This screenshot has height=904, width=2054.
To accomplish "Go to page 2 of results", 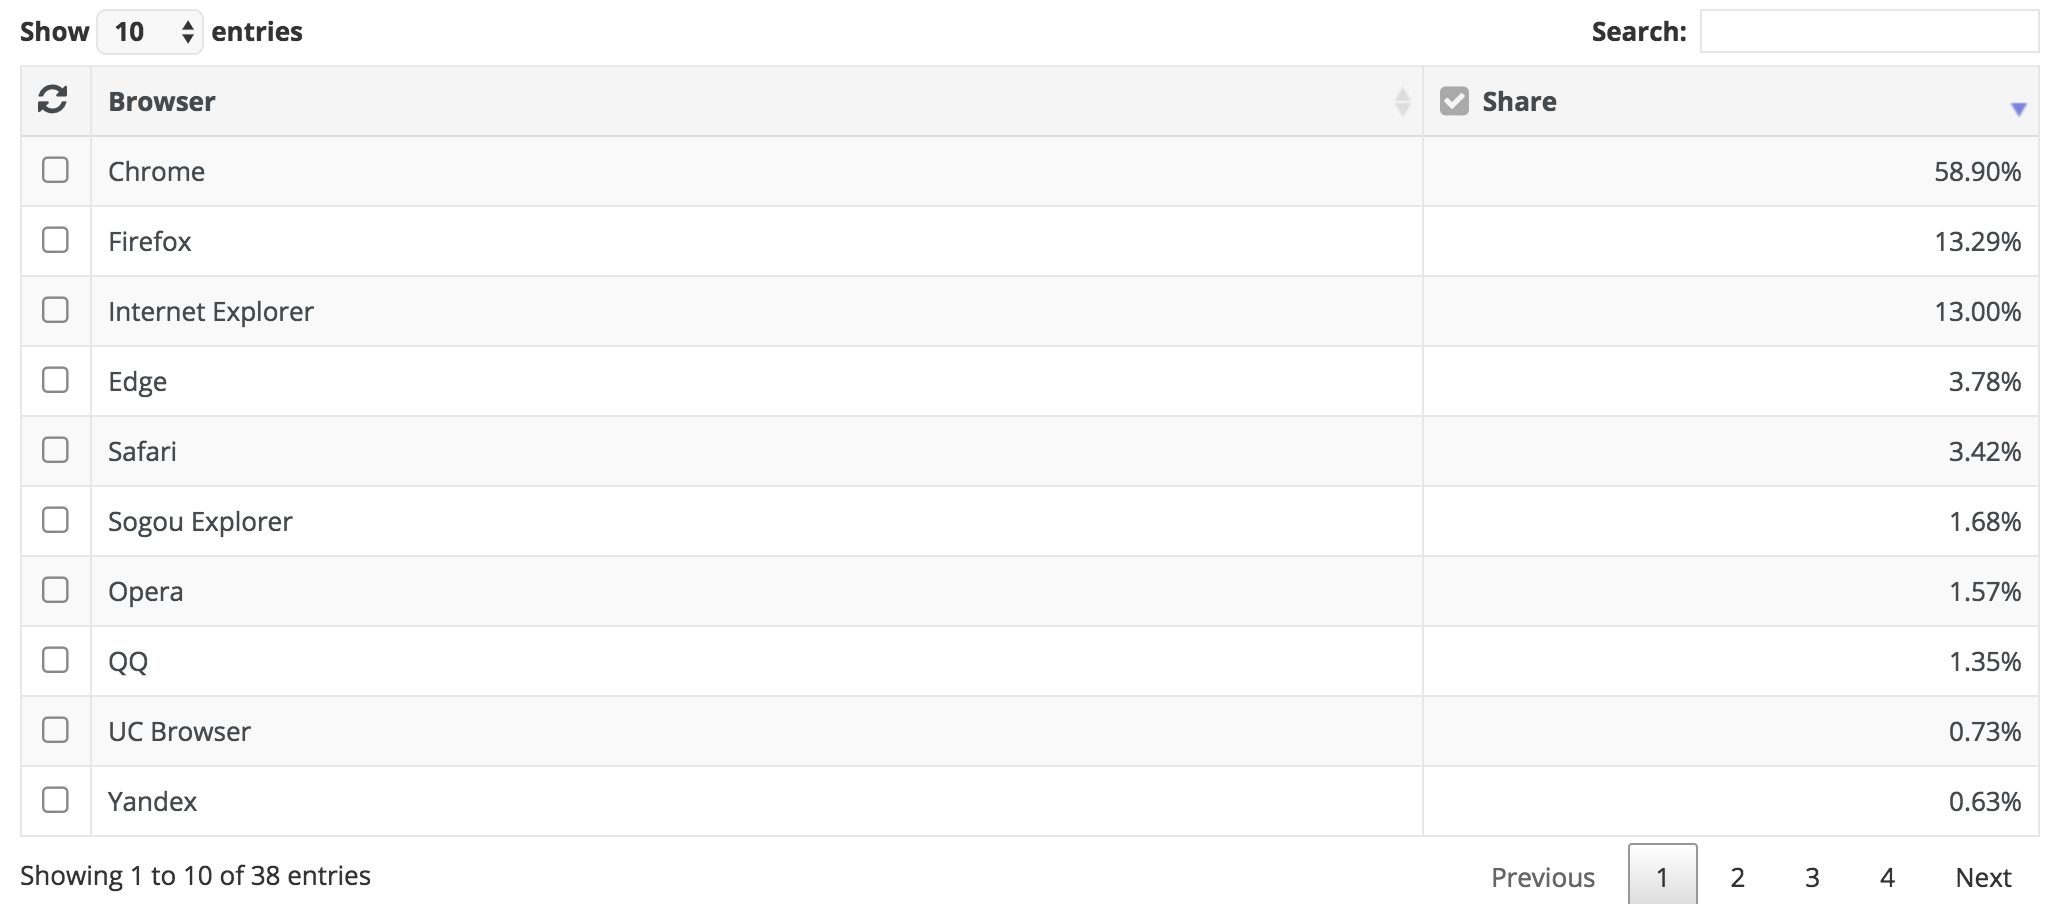I will (1737, 877).
